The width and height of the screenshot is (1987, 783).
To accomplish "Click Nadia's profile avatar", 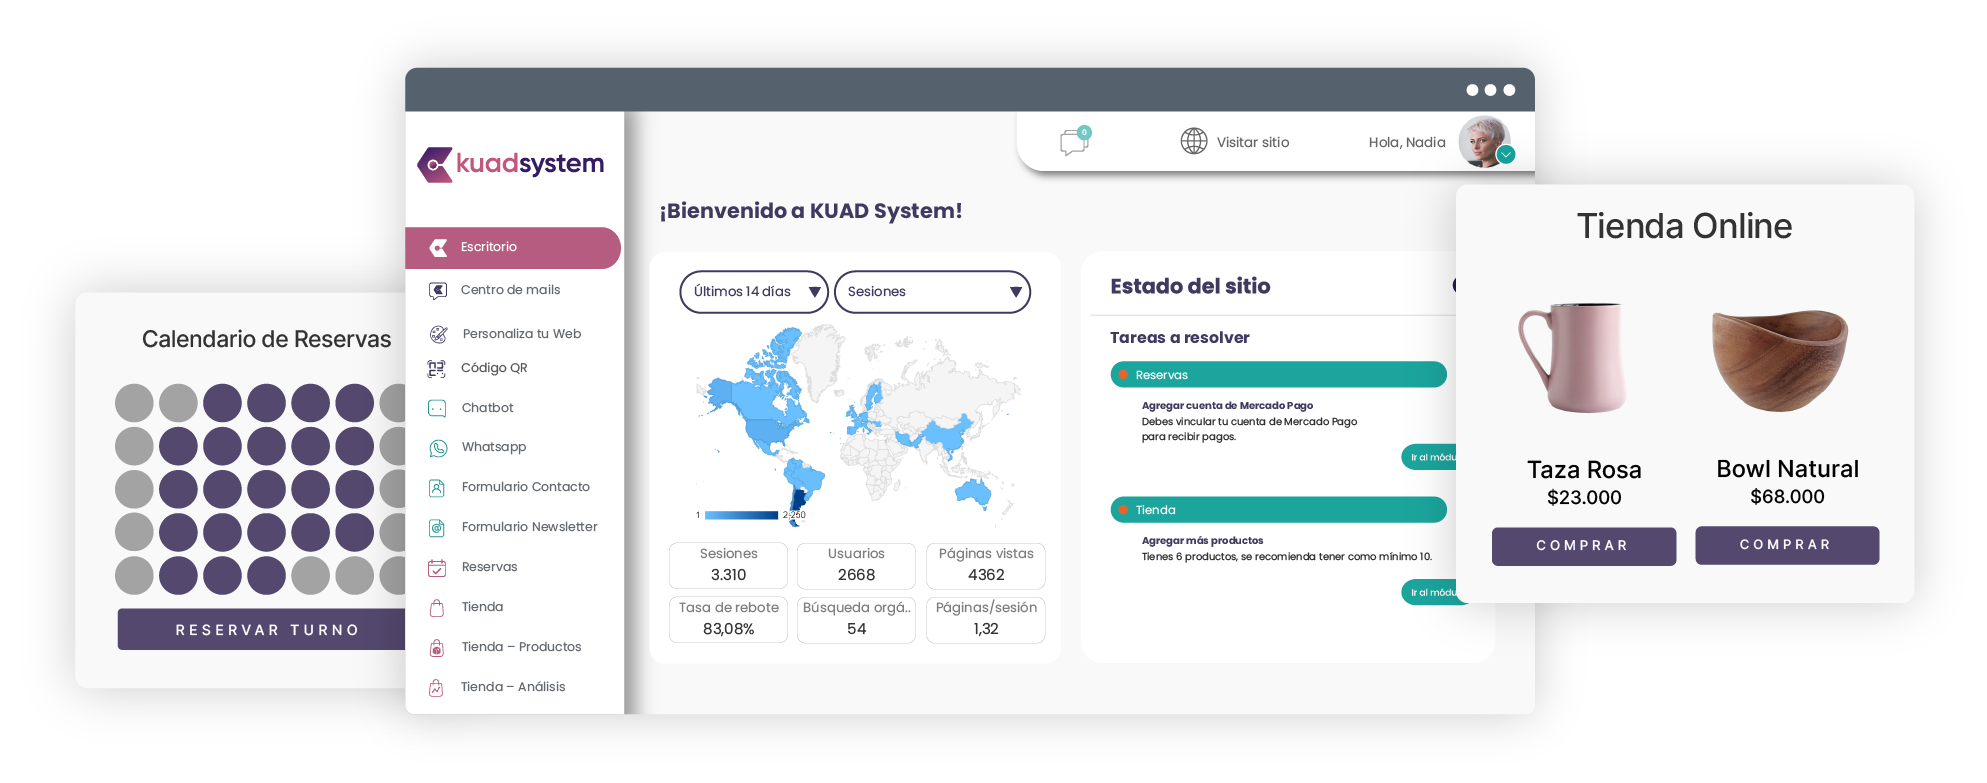I will click(1485, 141).
